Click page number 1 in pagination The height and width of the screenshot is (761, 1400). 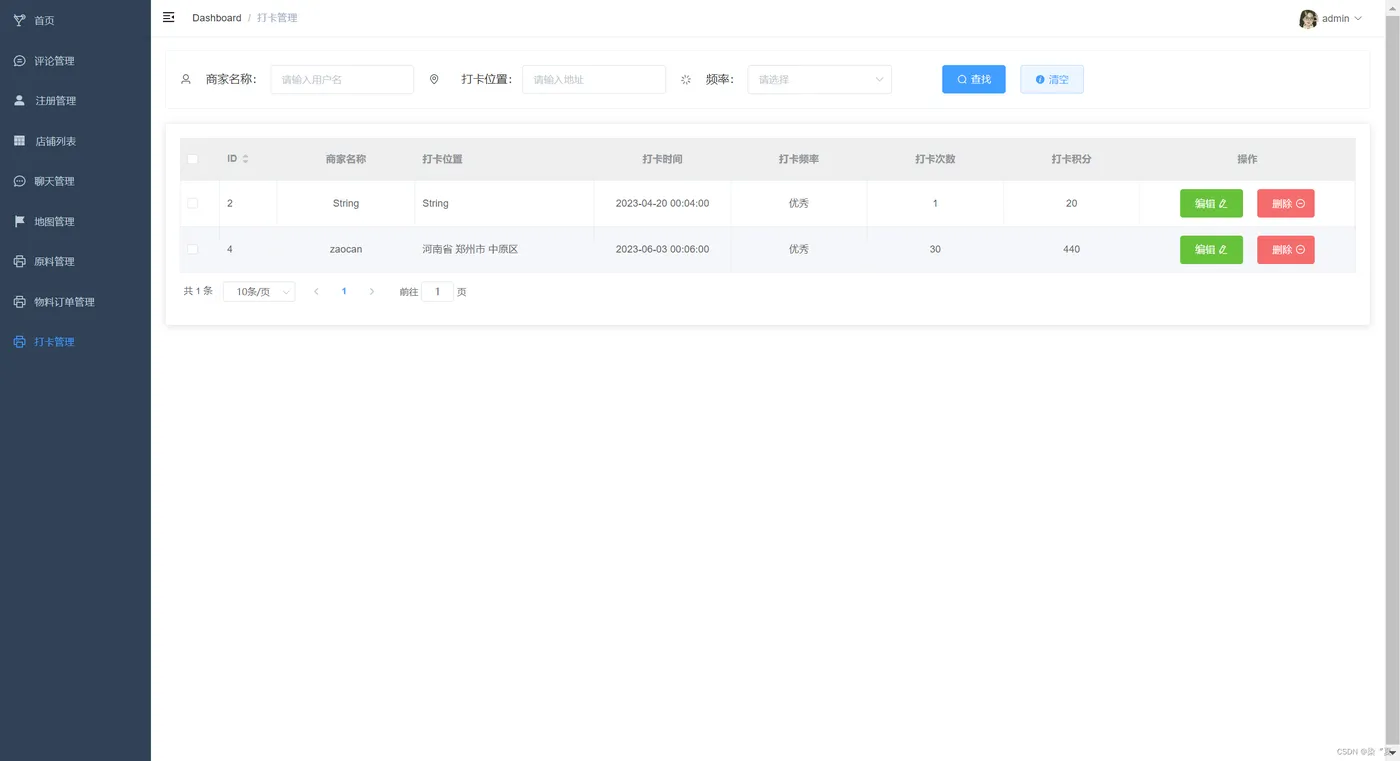(x=344, y=291)
